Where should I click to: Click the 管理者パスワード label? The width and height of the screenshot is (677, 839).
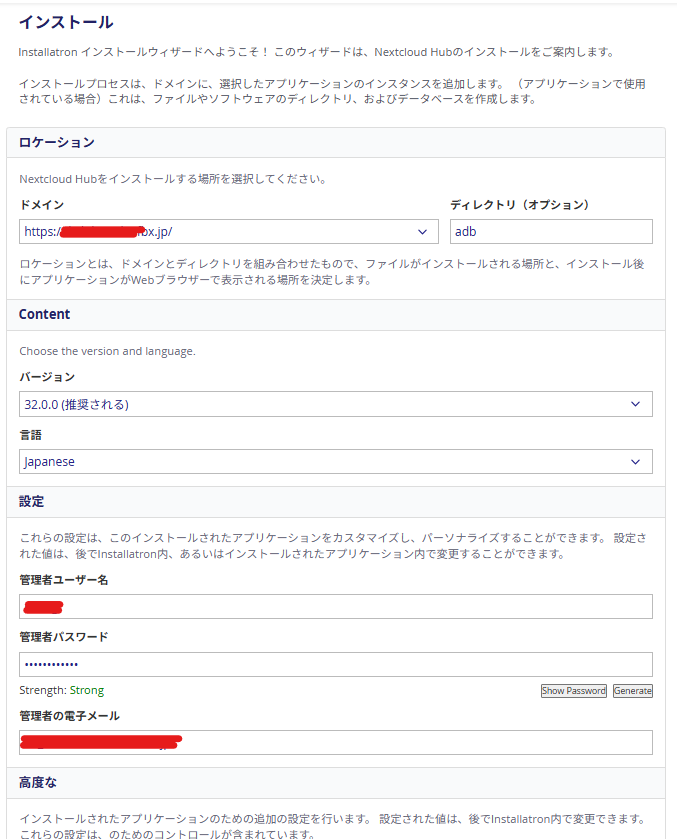point(64,637)
